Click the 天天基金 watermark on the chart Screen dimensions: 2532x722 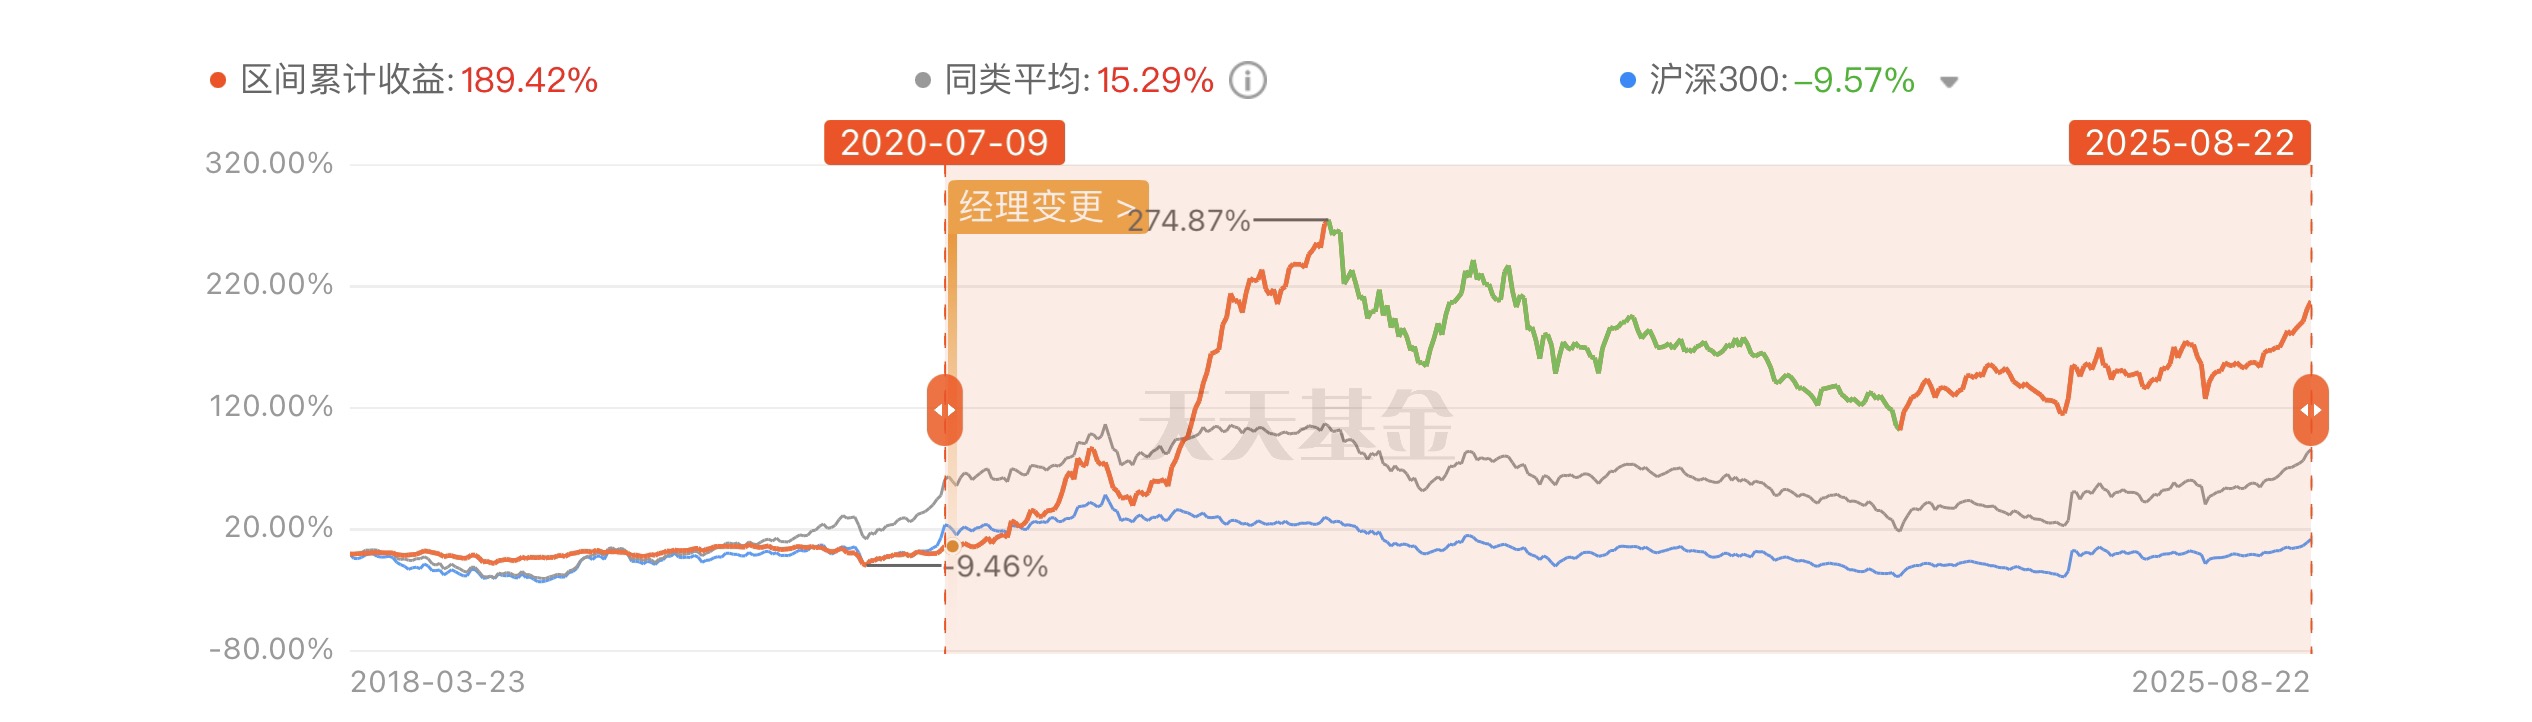click(x=1296, y=424)
